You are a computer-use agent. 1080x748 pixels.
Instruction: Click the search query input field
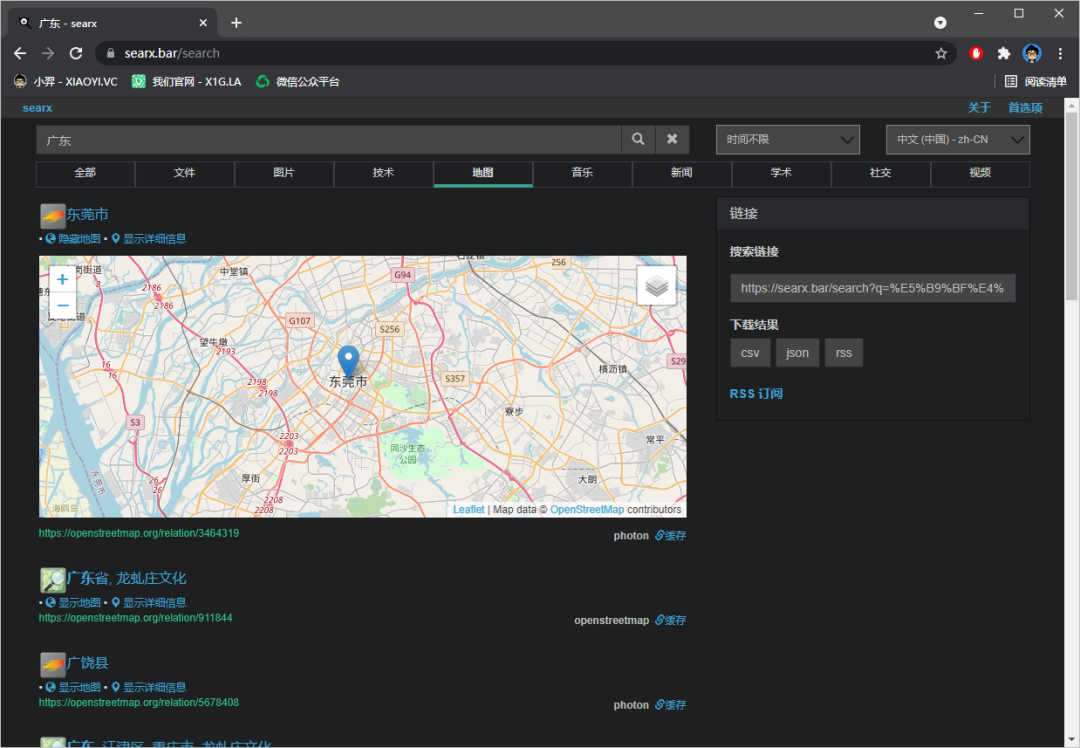(x=328, y=140)
